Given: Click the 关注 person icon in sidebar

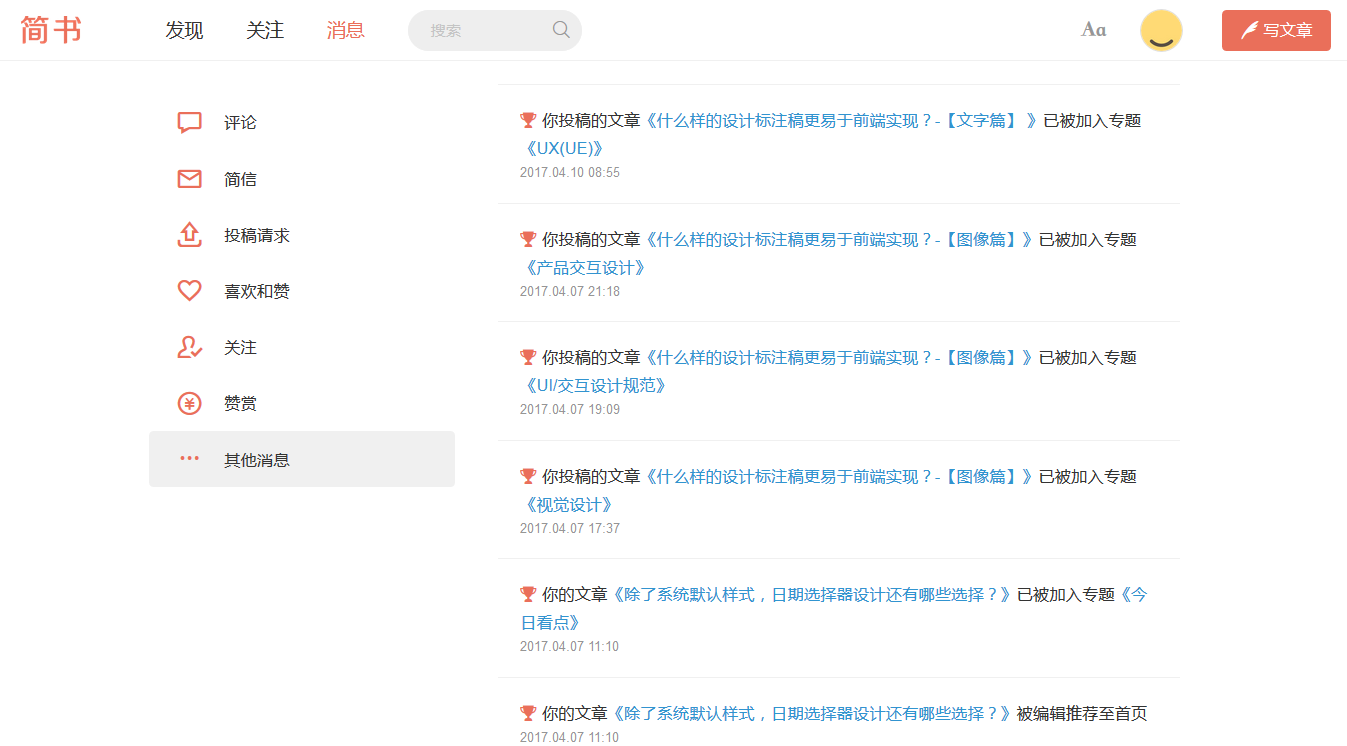Looking at the screenshot, I should coord(190,347).
